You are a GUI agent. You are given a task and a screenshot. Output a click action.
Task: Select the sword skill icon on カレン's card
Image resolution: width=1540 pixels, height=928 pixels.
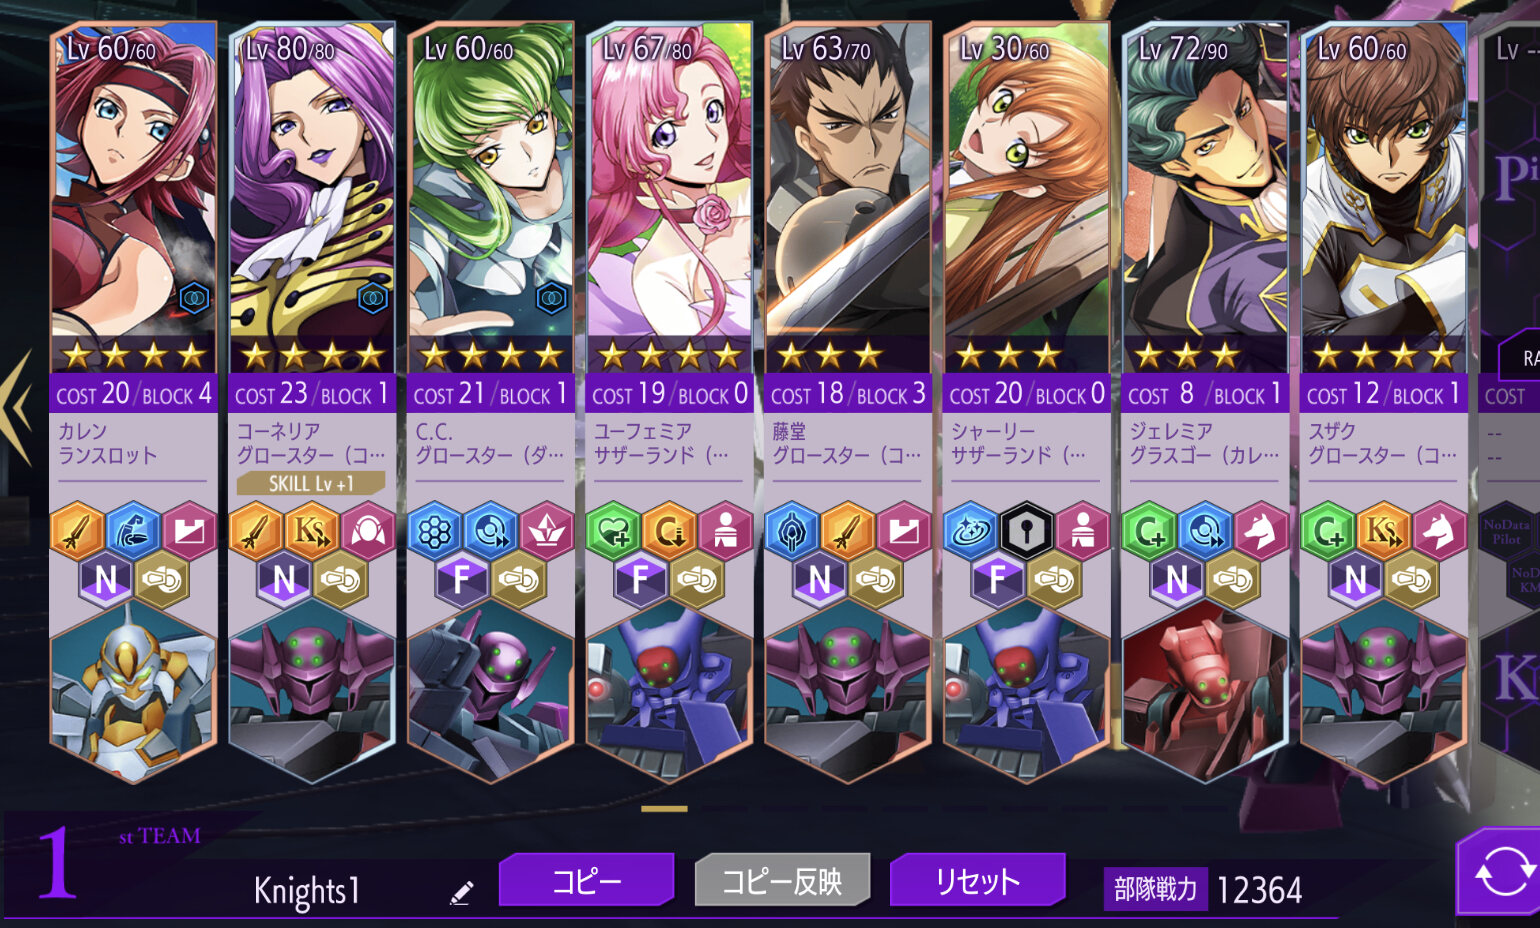77,530
